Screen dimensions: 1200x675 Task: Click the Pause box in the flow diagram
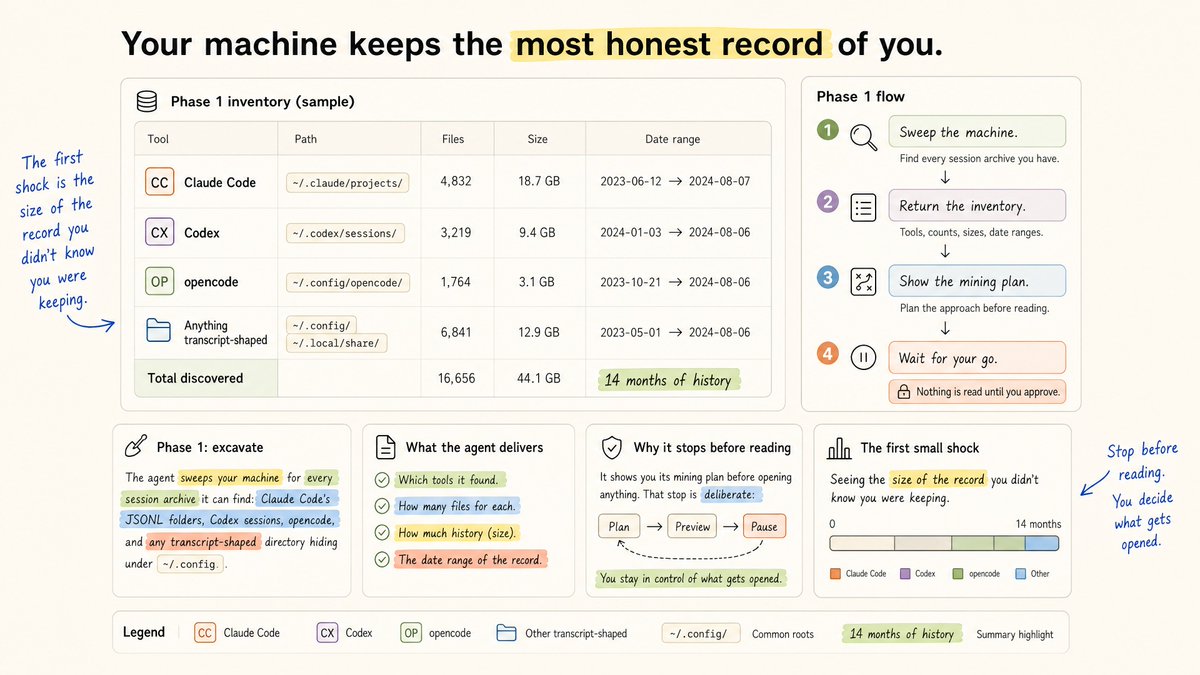pos(765,527)
